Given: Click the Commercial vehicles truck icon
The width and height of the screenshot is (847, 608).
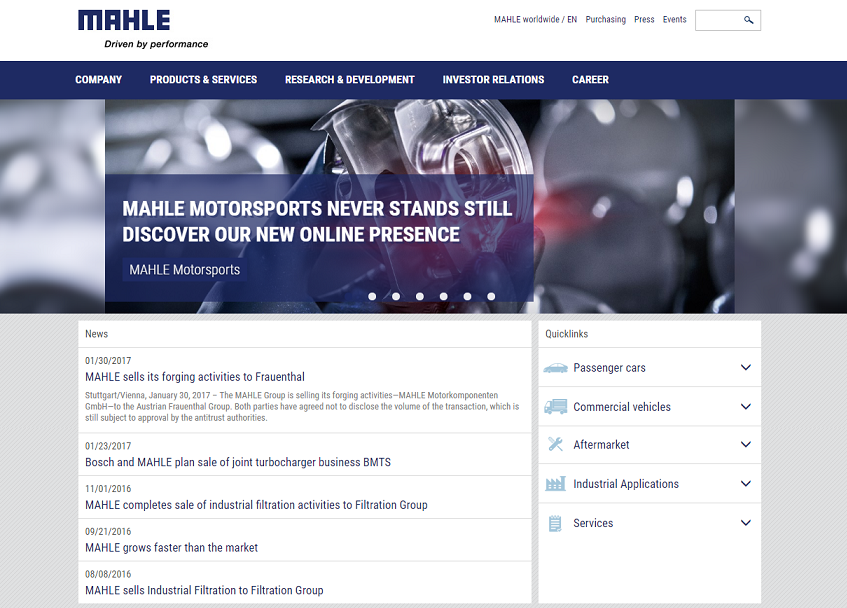Looking at the screenshot, I should coord(555,407).
